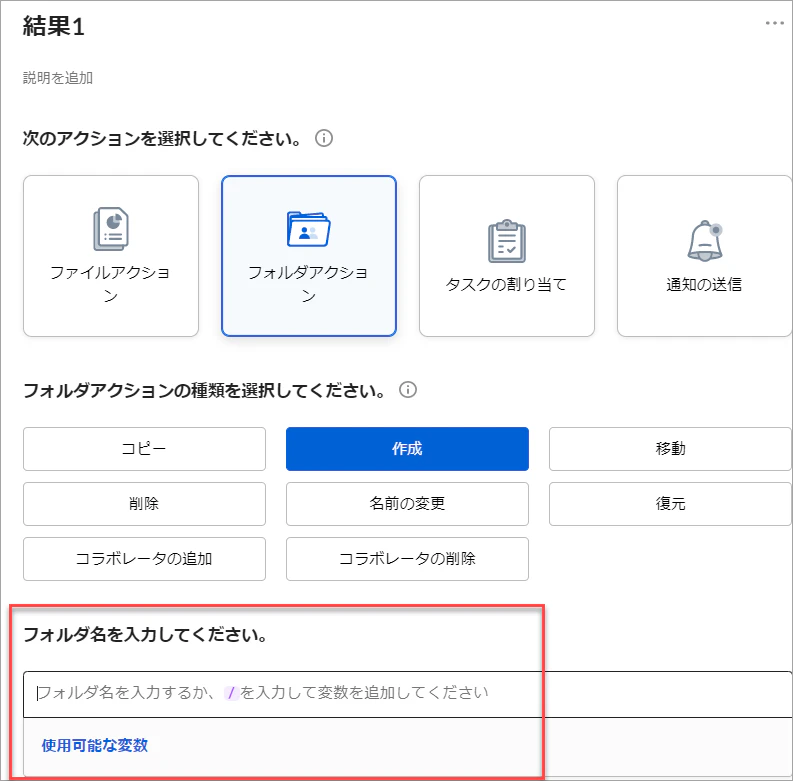Choose the コピー folder action type

coord(144,449)
